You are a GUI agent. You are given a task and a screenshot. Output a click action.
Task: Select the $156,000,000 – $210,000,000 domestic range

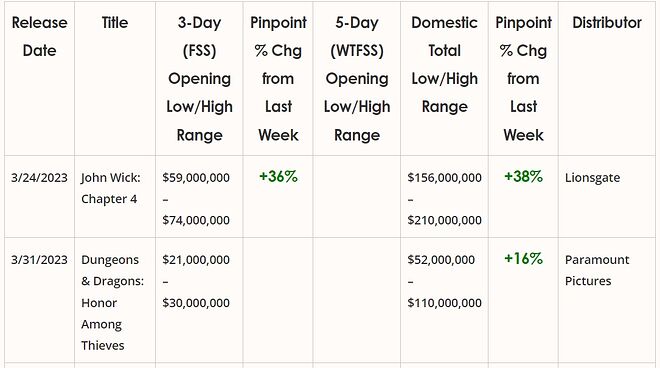(444, 199)
